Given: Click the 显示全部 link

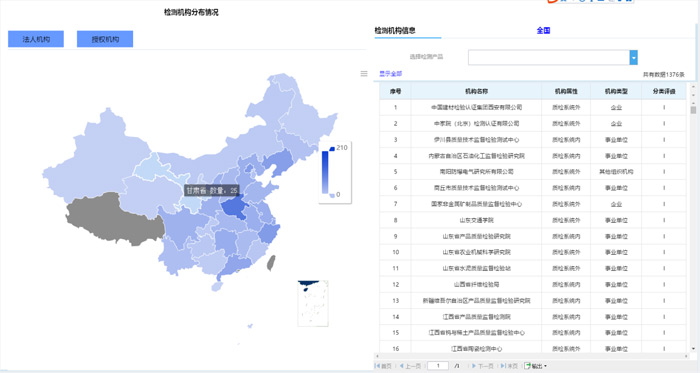Looking at the screenshot, I should pos(391,74).
